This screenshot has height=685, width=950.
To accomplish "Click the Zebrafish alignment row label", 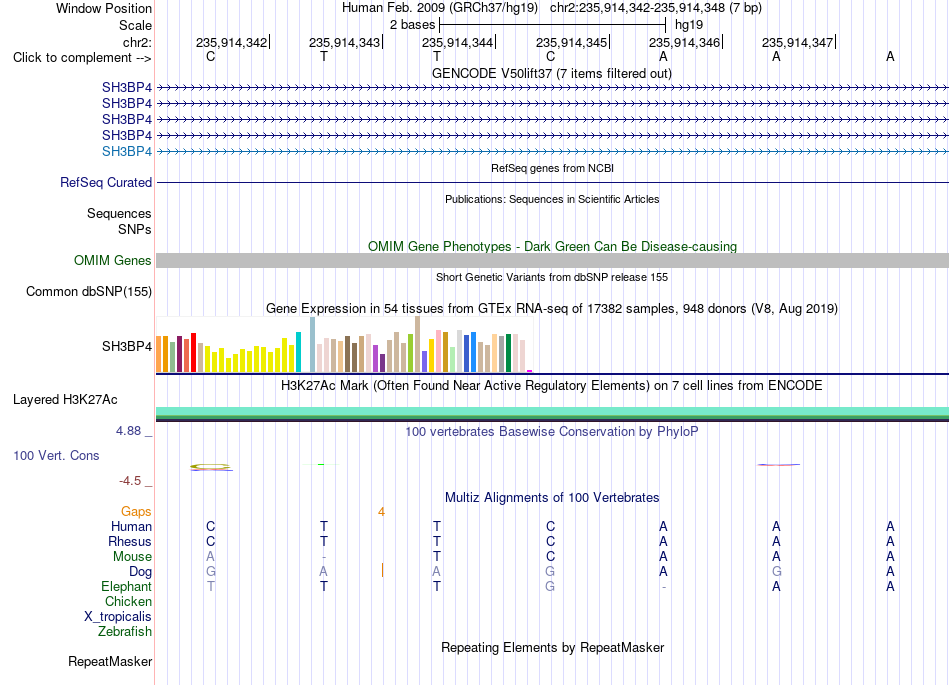I will tap(125, 632).
